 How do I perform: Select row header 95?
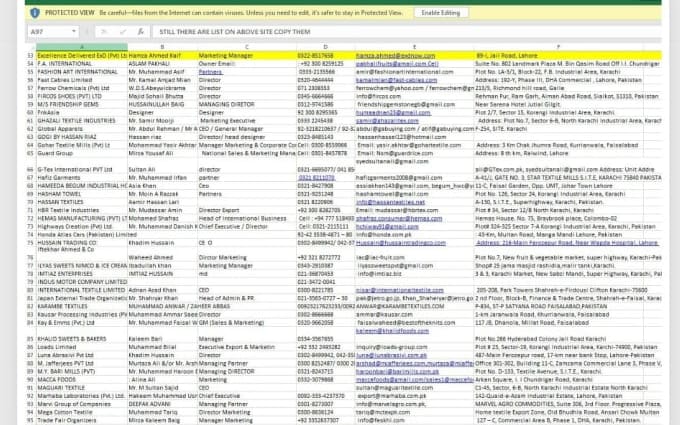(x=30, y=420)
